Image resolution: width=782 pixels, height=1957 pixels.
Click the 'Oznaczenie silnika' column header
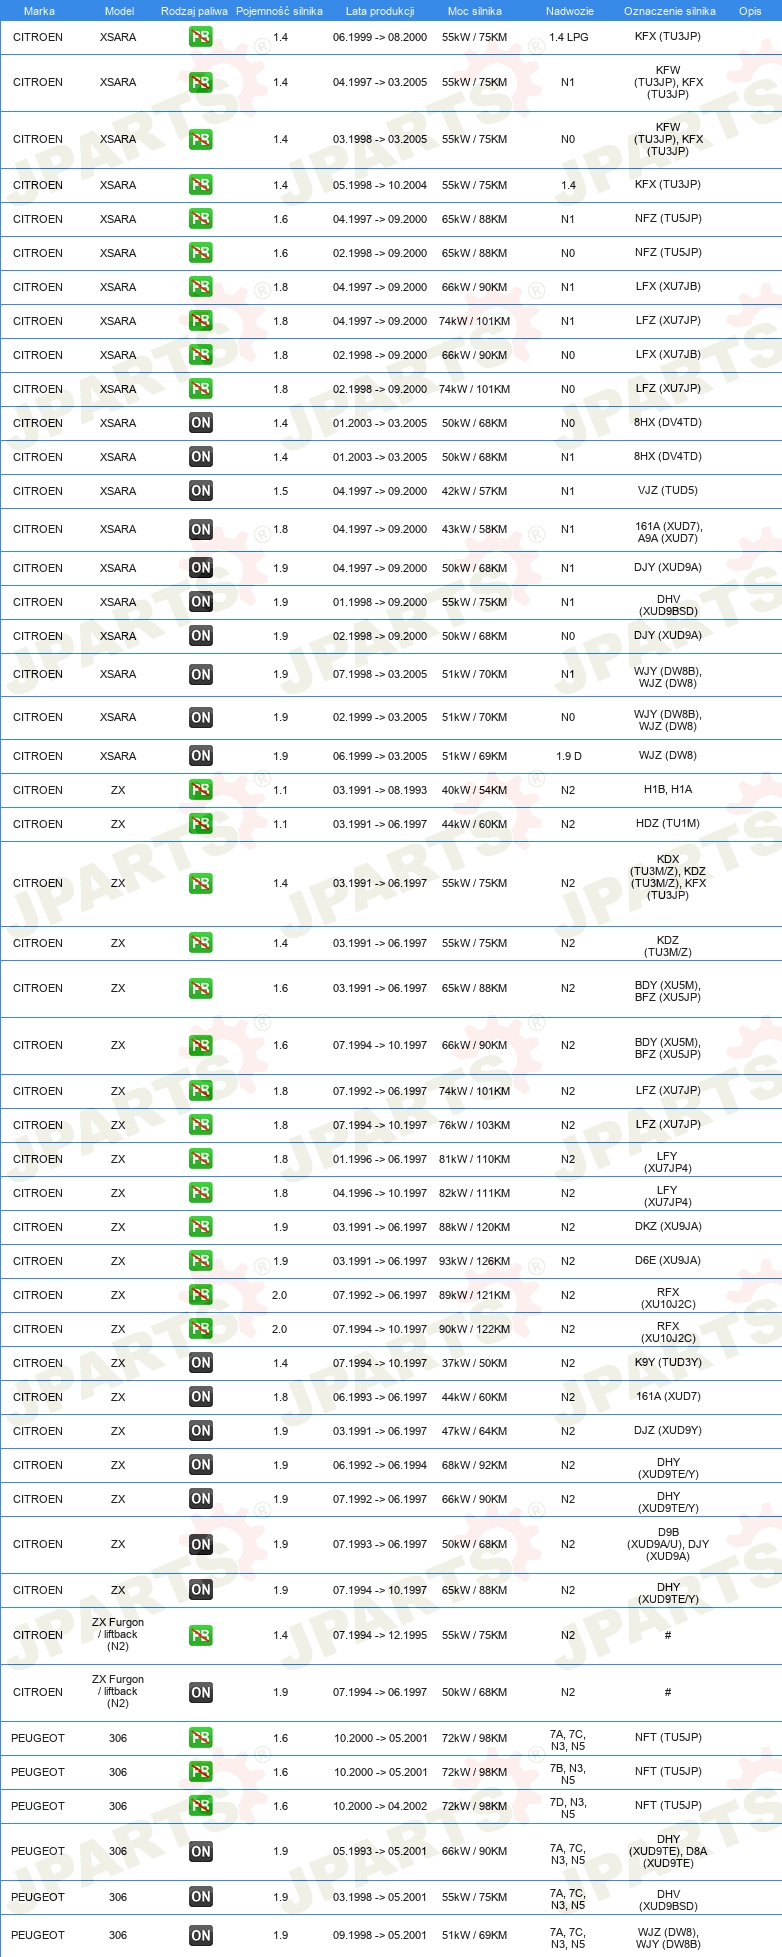670,11
